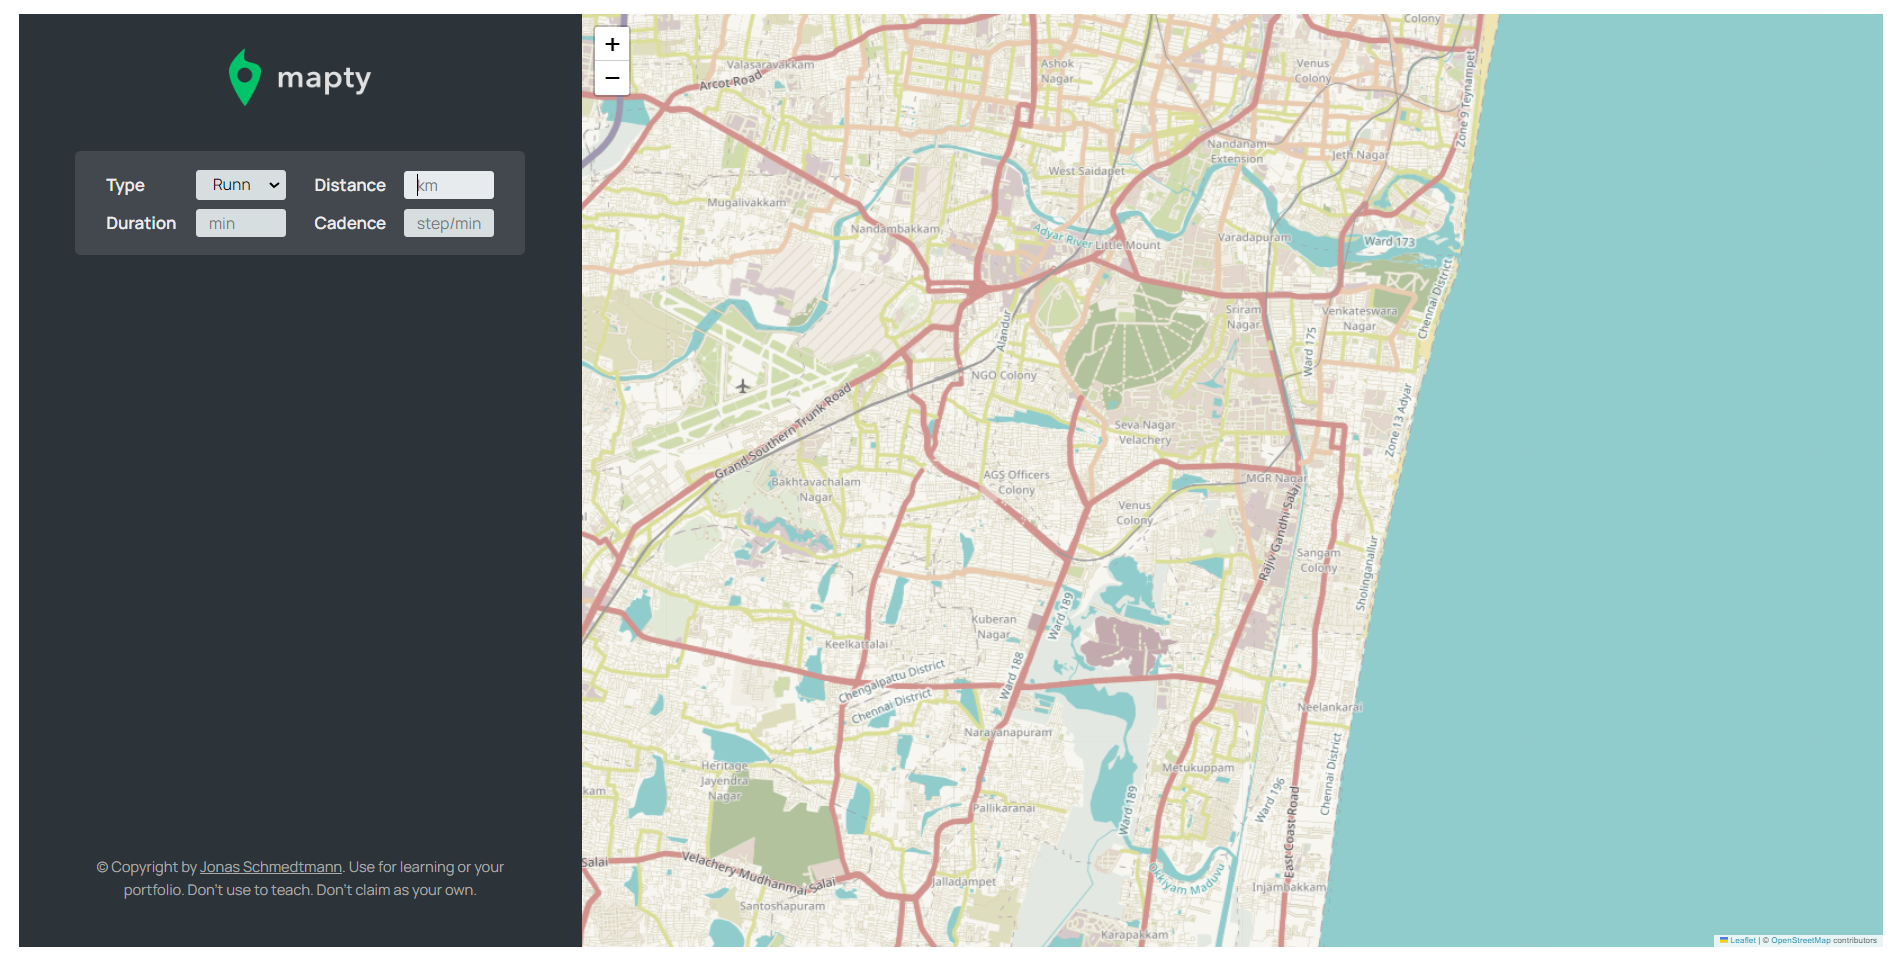
Task: Click Mugalivakkam label on the map
Action: 747,202
